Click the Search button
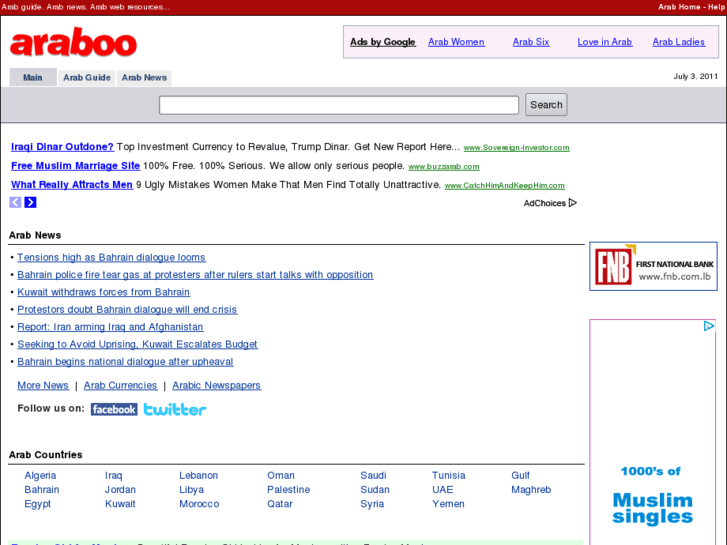This screenshot has width=727, height=545. click(x=546, y=105)
